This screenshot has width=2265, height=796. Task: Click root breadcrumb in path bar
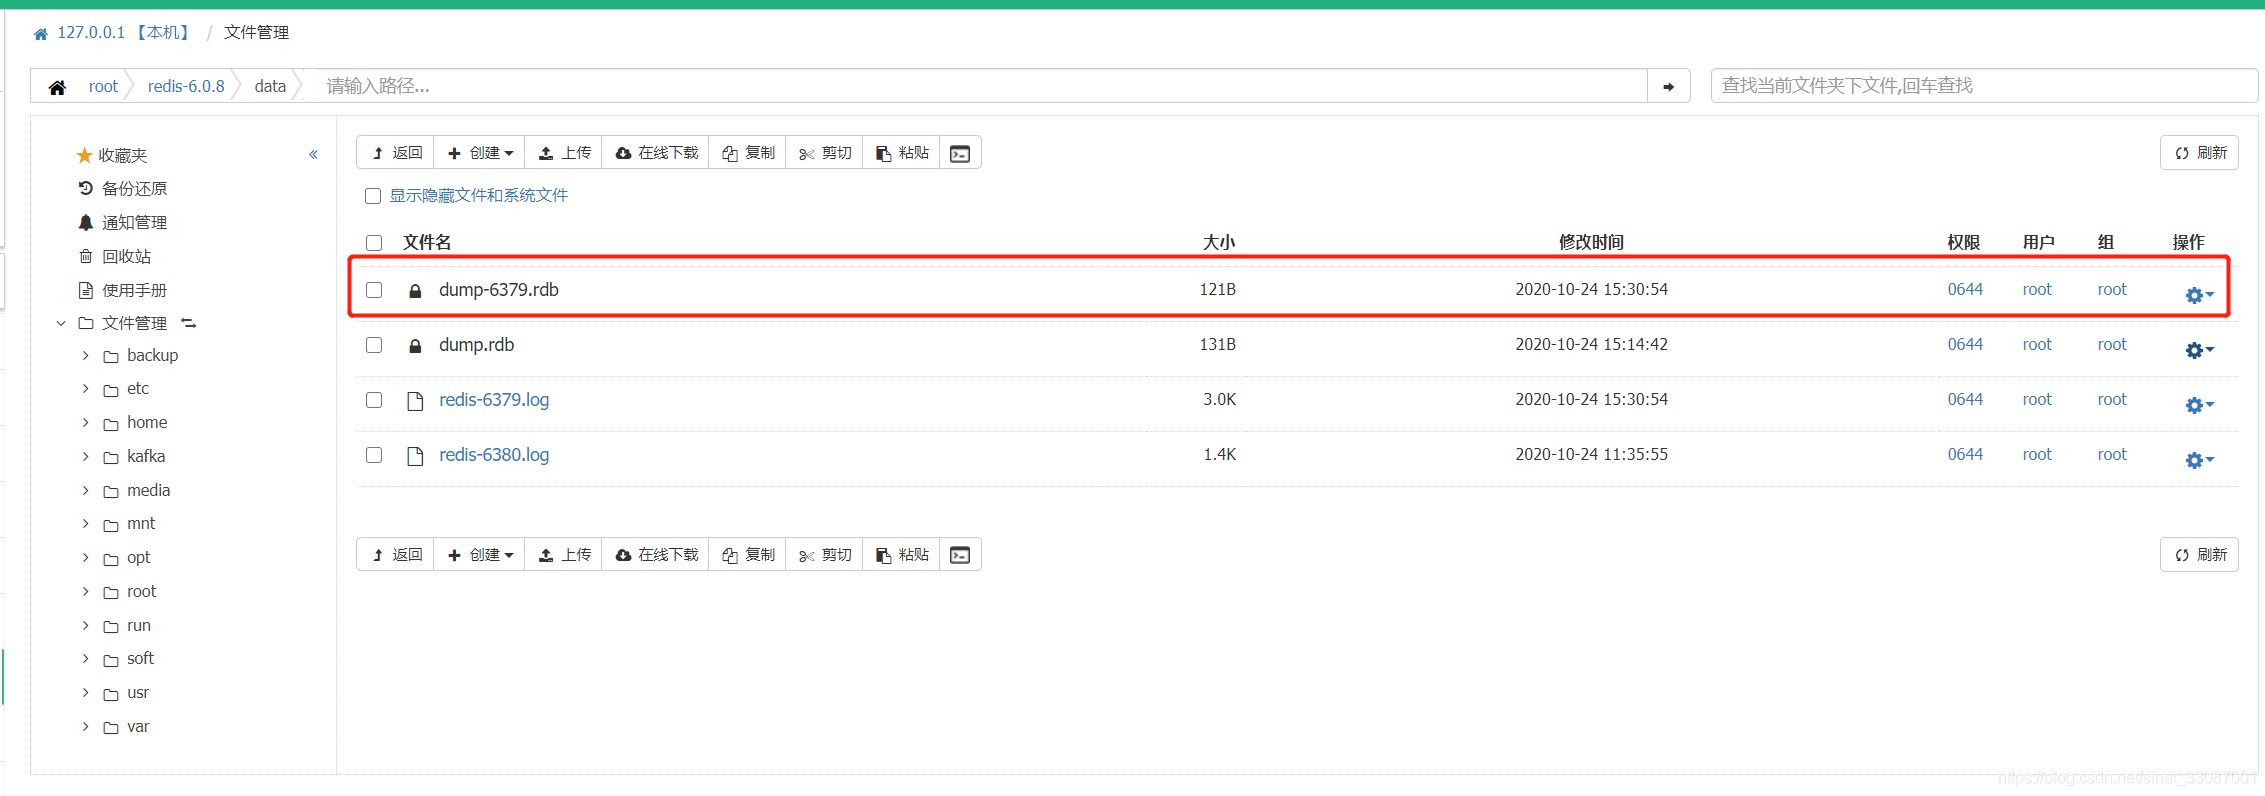tap(103, 86)
